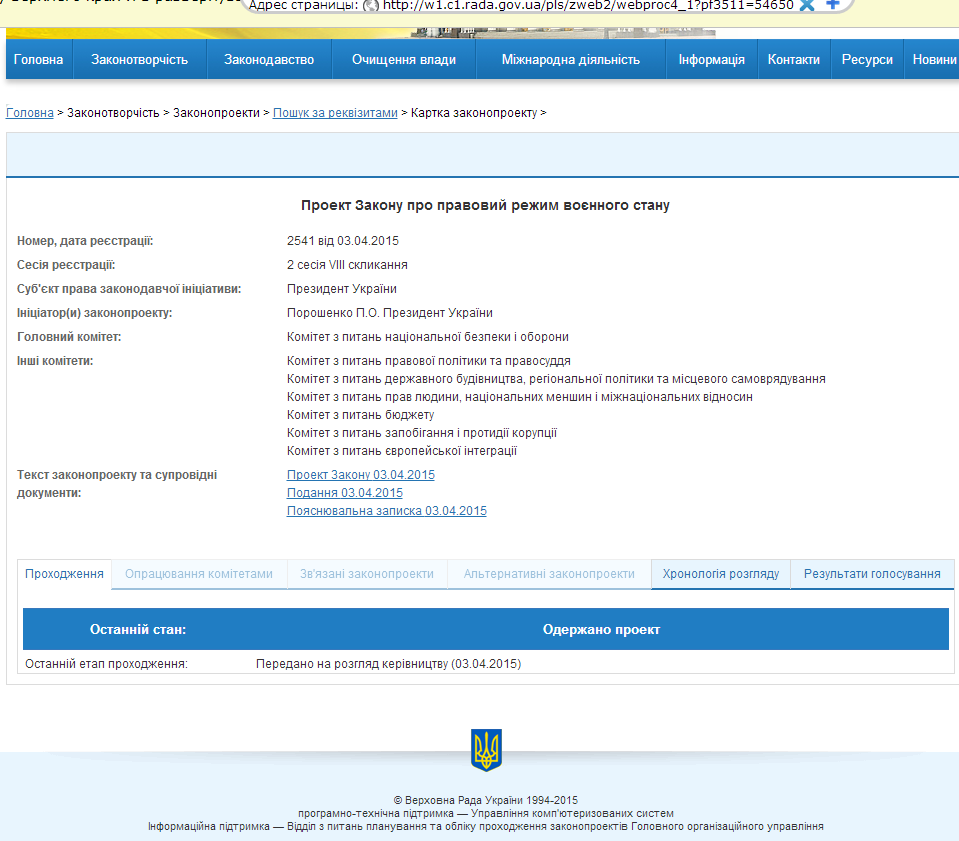Click Передано на розгляд керівництву (03.04.2015)
Image resolution: width=959 pixels, height=841 pixels.
click(388, 664)
